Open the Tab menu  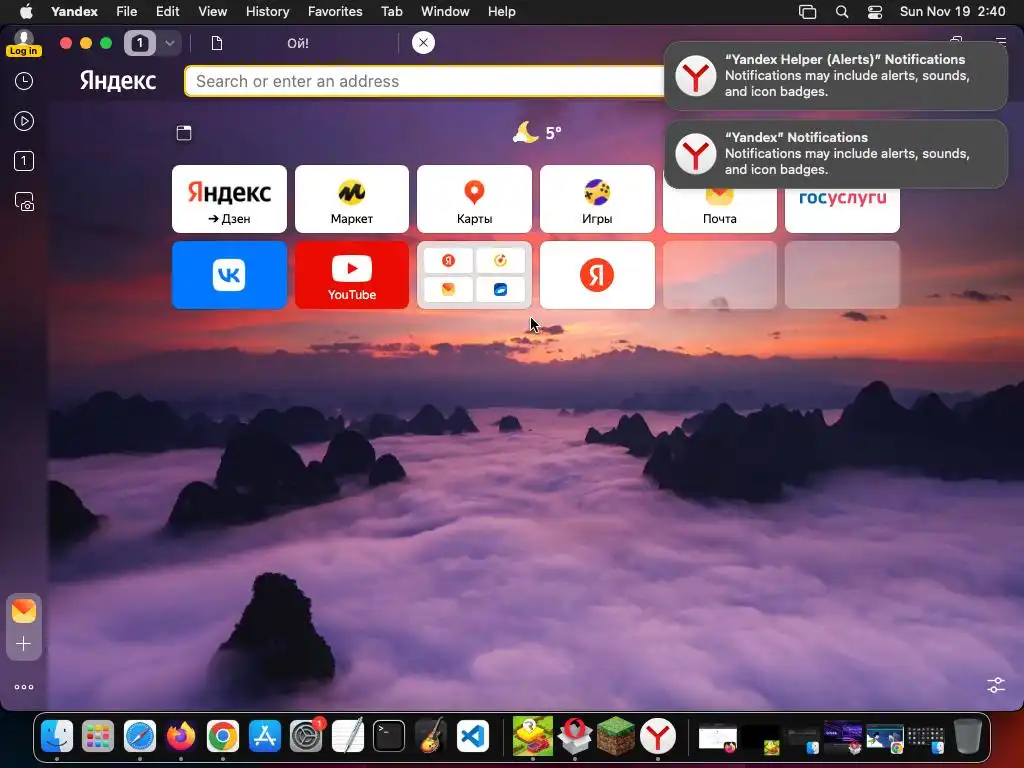click(392, 12)
